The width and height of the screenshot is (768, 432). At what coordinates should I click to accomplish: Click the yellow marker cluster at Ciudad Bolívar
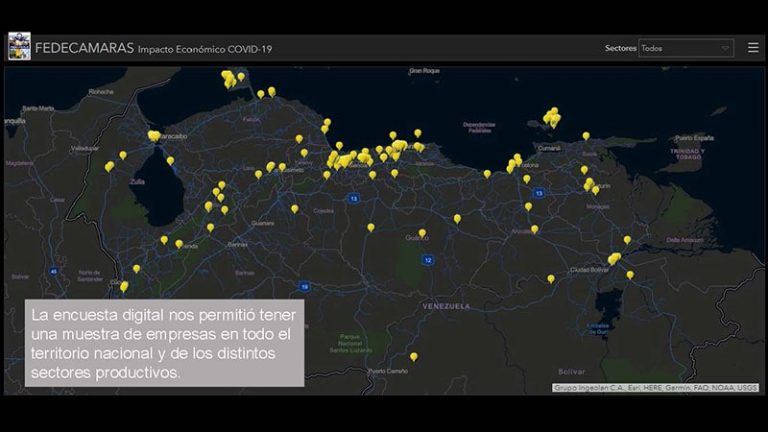point(614,258)
